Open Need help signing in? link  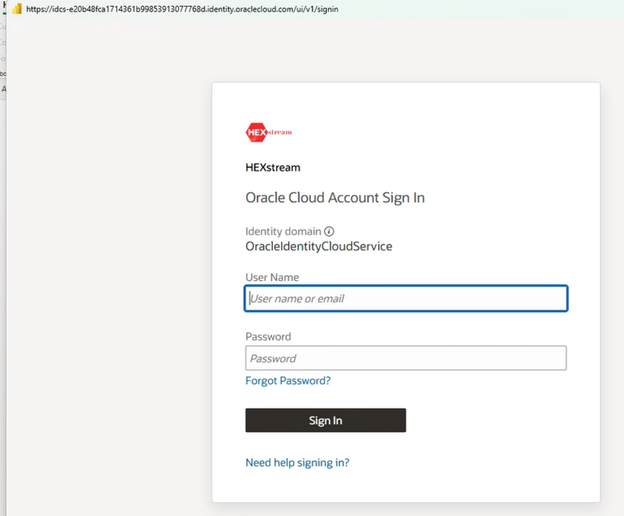[x=297, y=463]
